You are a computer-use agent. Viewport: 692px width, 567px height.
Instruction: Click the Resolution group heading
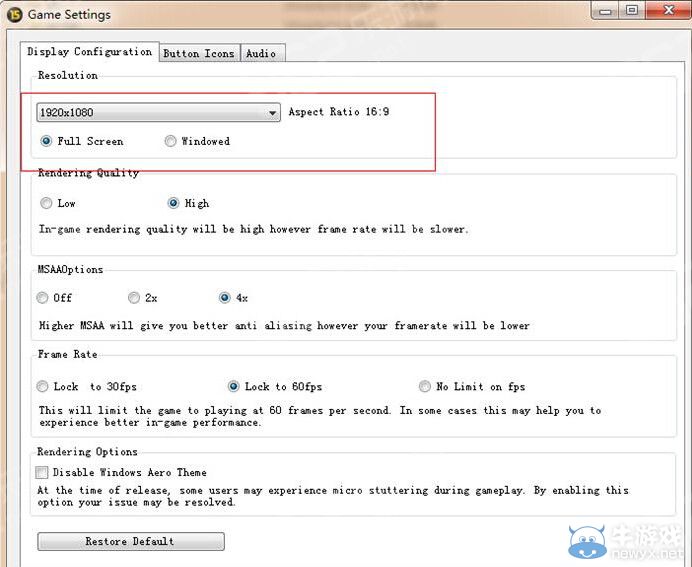(68, 75)
